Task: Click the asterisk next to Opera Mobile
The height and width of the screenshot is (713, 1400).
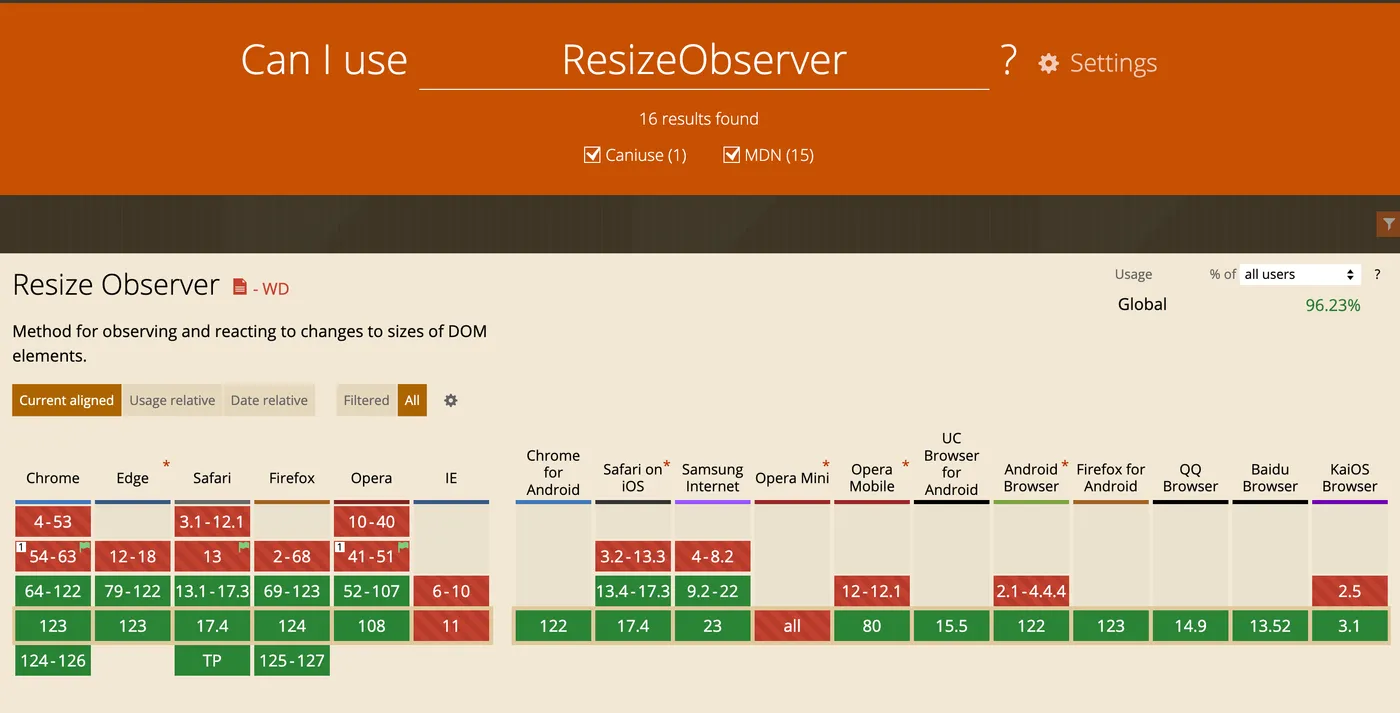Action: [x=905, y=465]
